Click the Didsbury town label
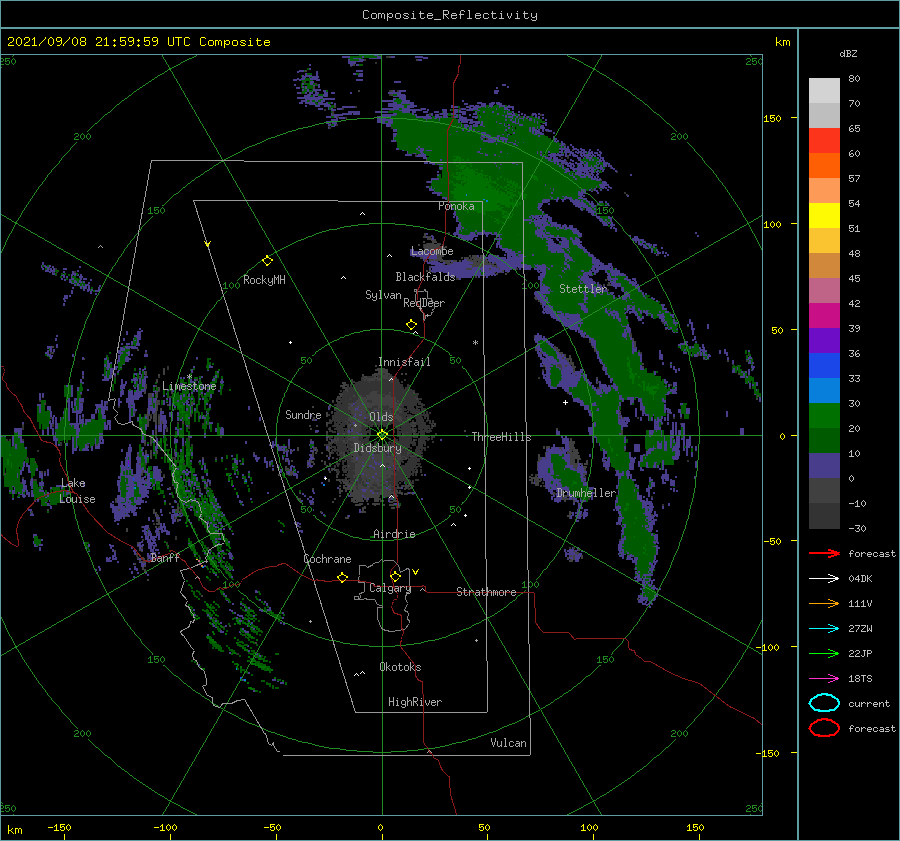Image resolution: width=900 pixels, height=841 pixels. pyautogui.click(x=377, y=448)
